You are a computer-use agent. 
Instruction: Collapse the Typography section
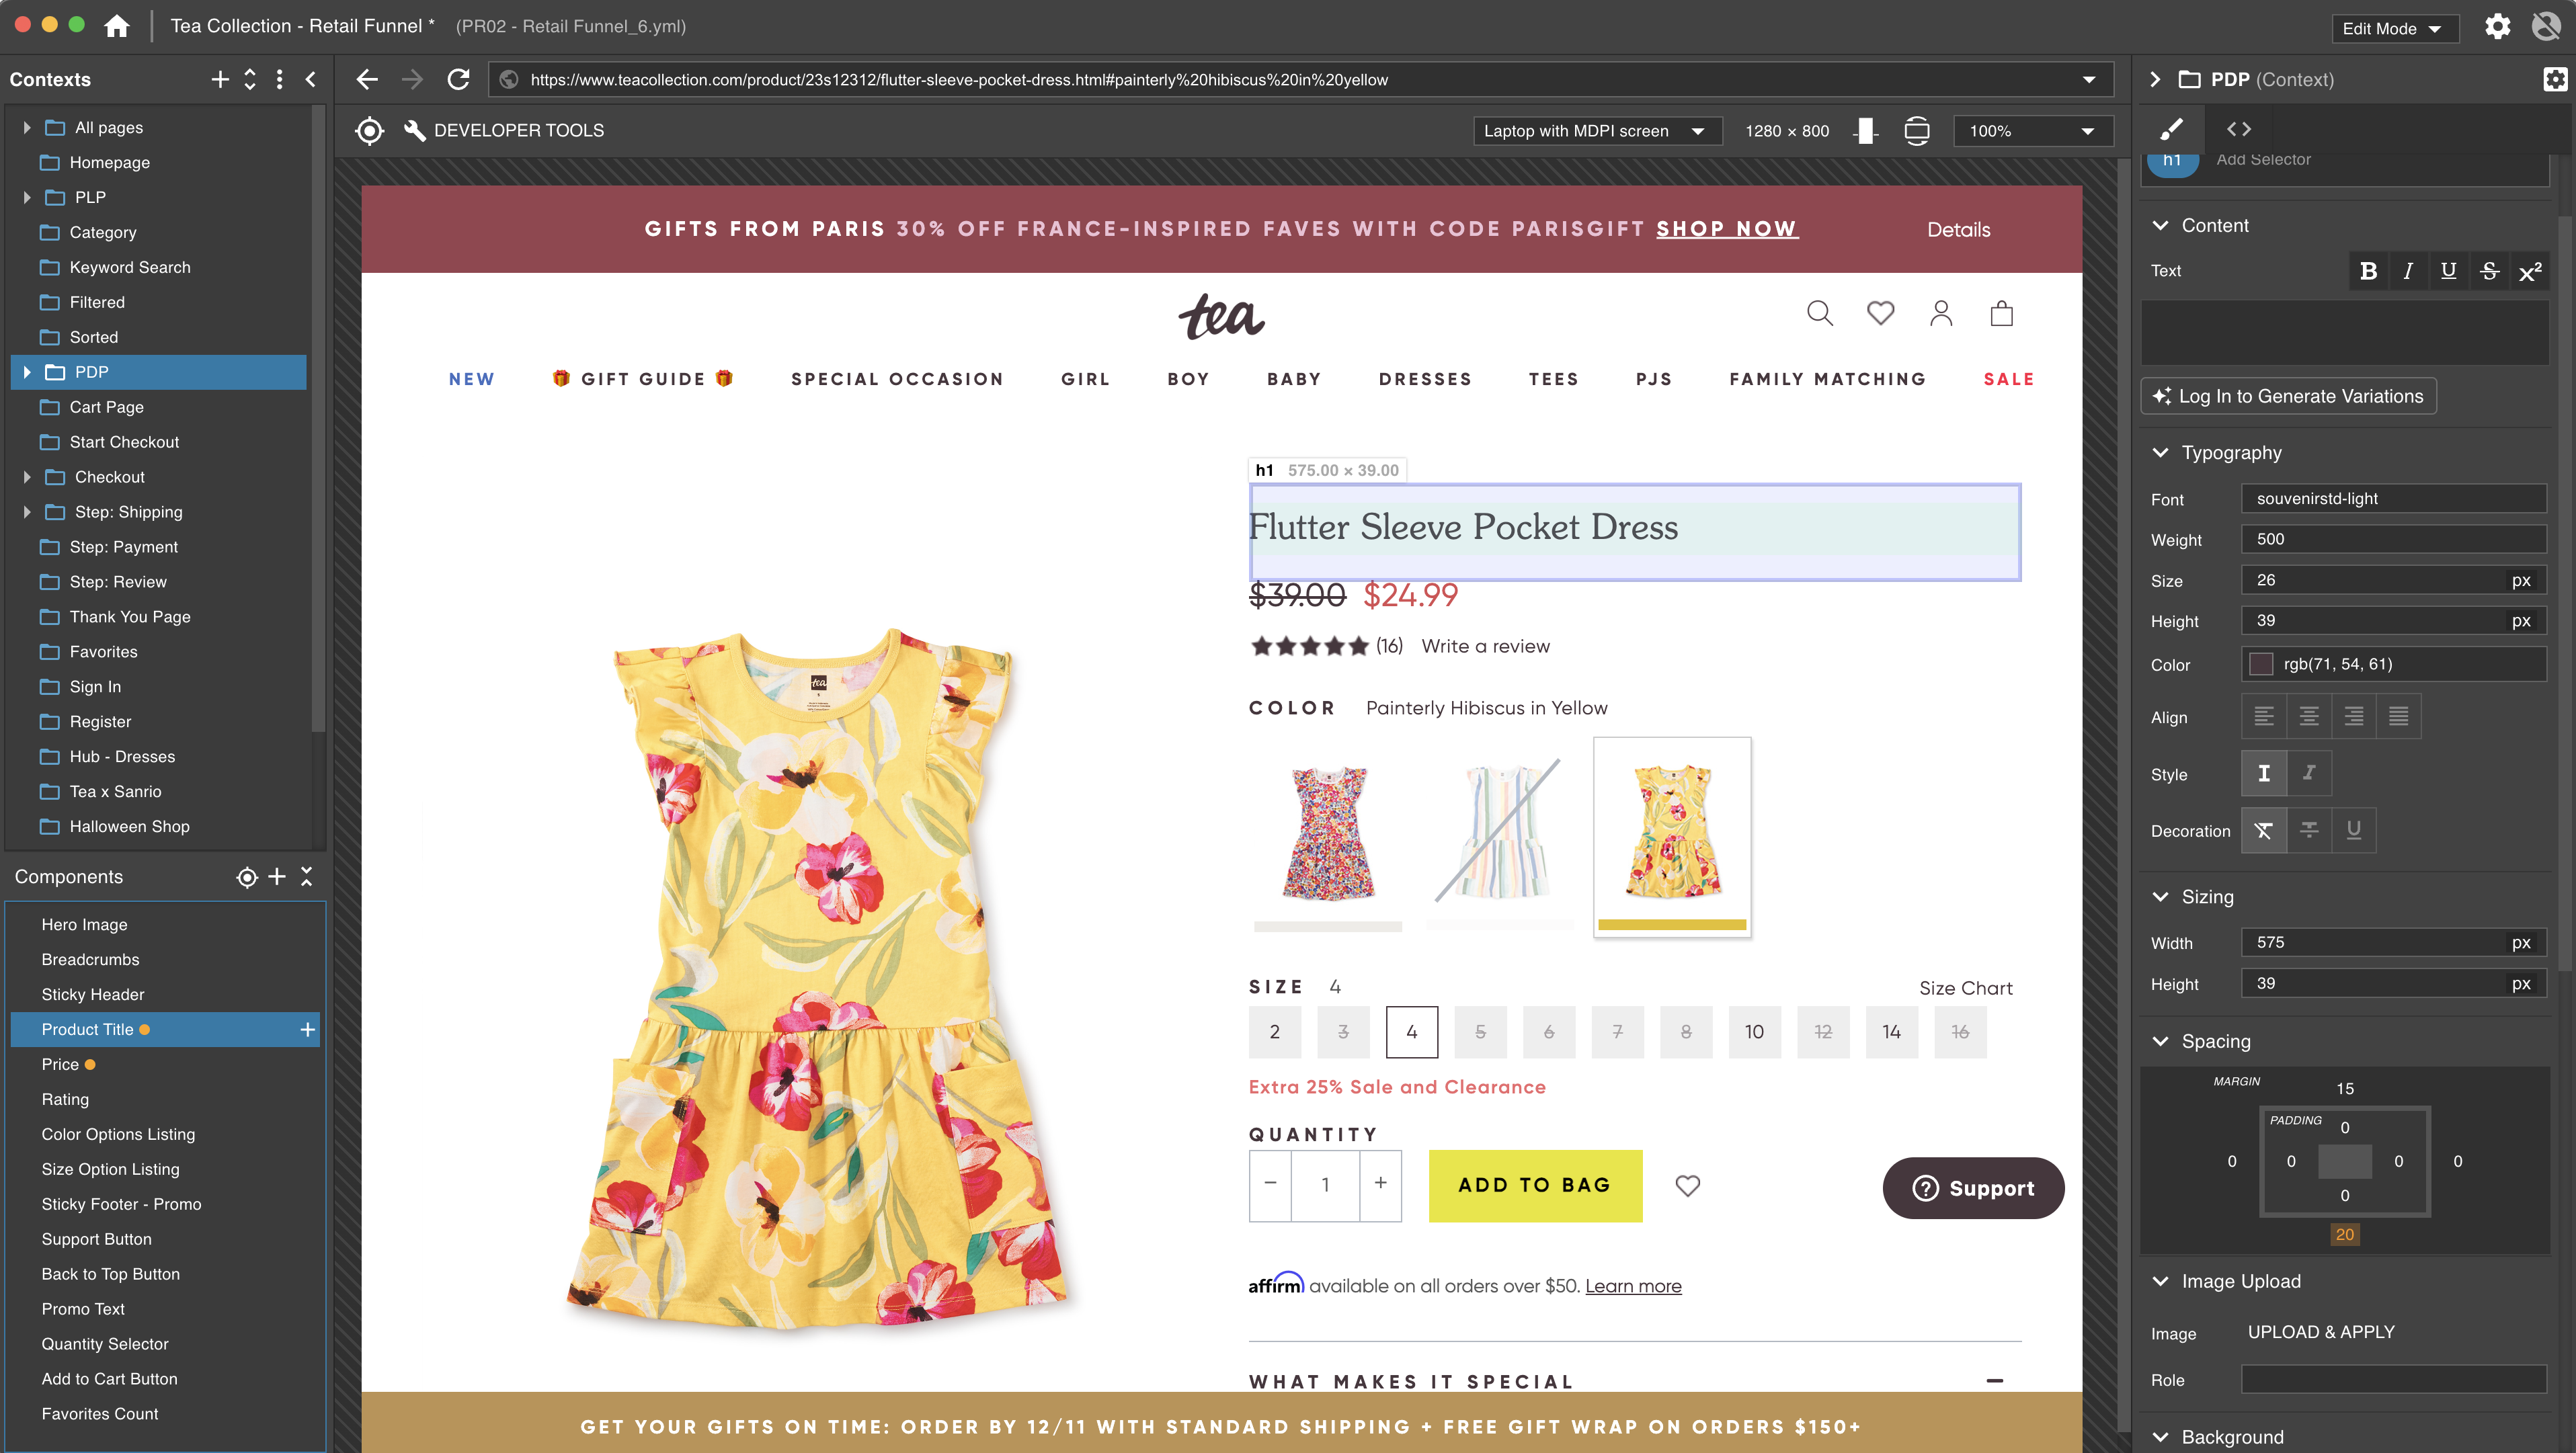2160,453
